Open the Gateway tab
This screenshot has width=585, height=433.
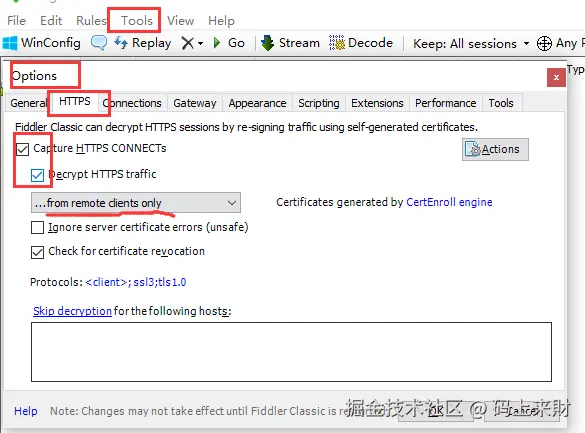click(x=195, y=103)
